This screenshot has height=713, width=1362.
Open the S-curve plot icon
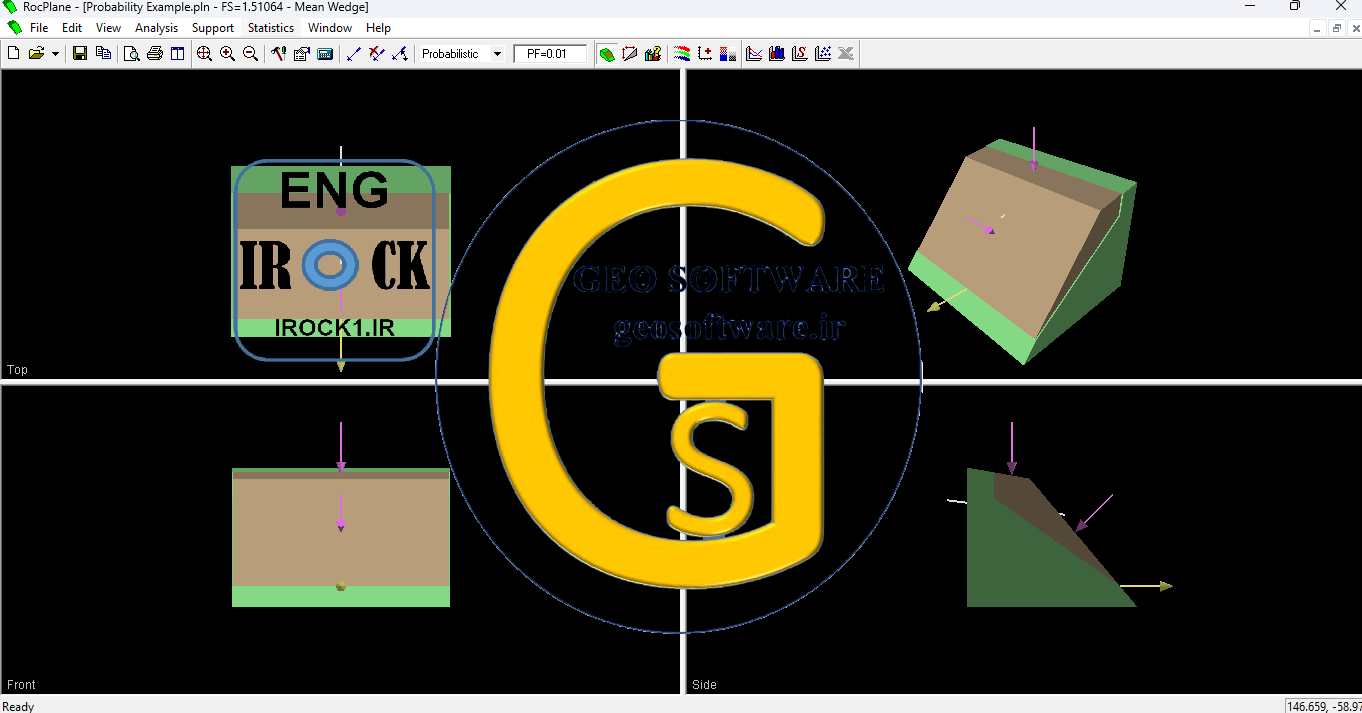(800, 53)
